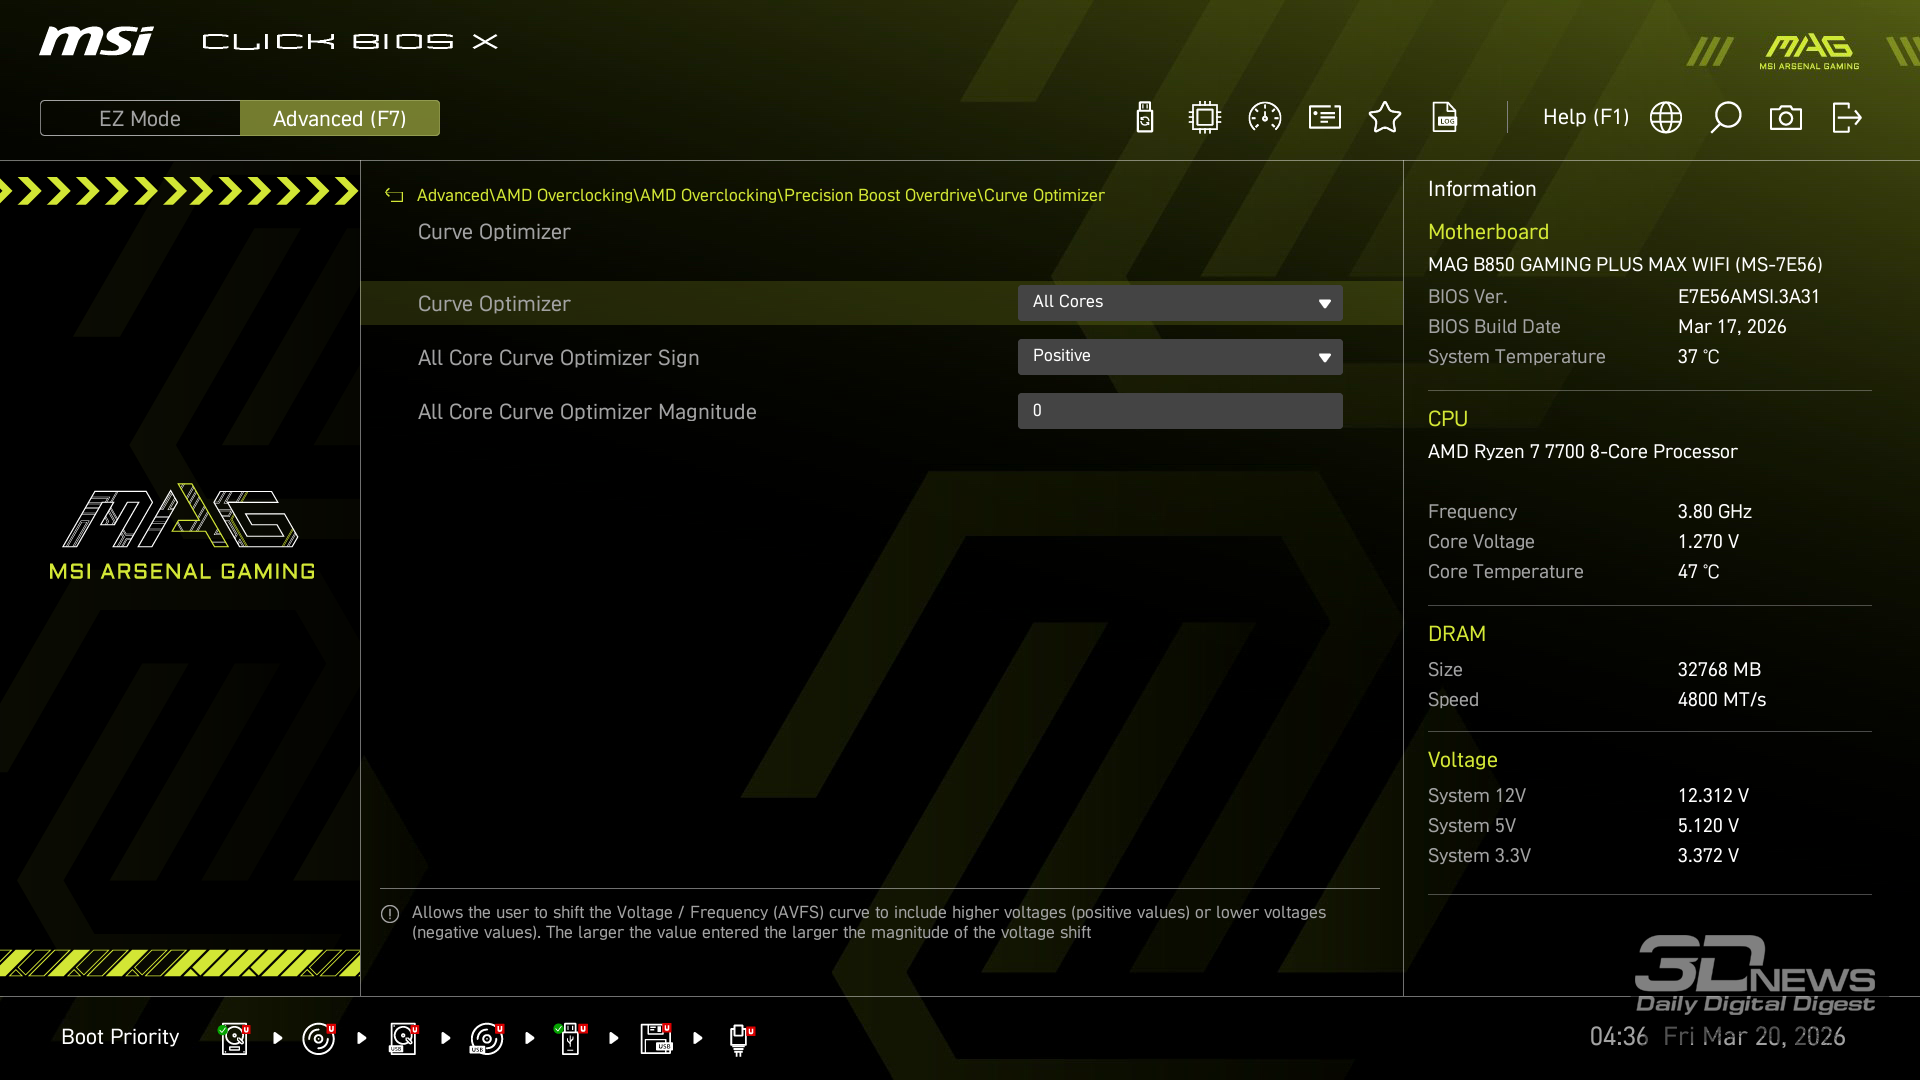Image resolution: width=1920 pixels, height=1080 pixels.
Task: Click the breadcrumb back arrow
Action: (394, 196)
